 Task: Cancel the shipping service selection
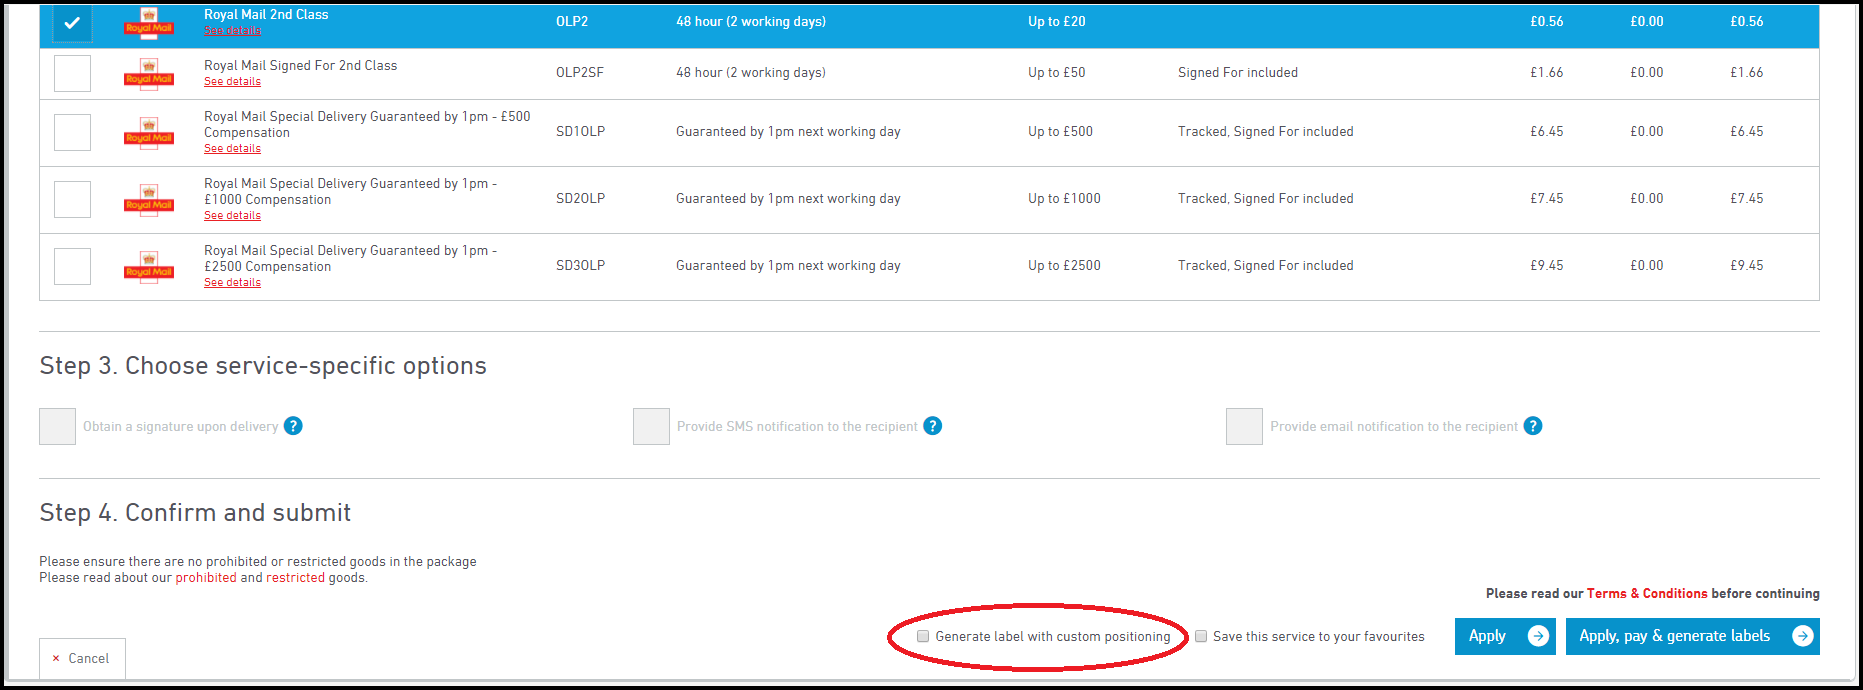point(82,658)
